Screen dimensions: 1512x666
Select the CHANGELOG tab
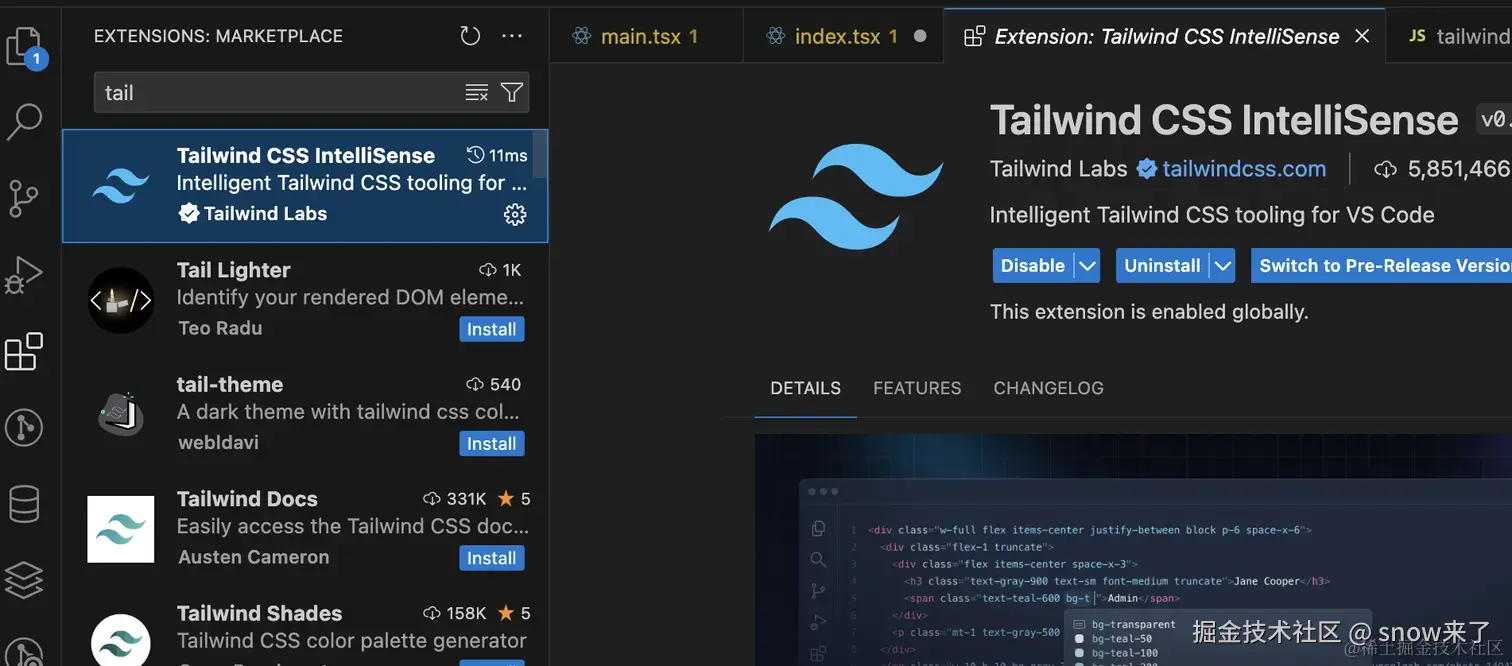1048,388
